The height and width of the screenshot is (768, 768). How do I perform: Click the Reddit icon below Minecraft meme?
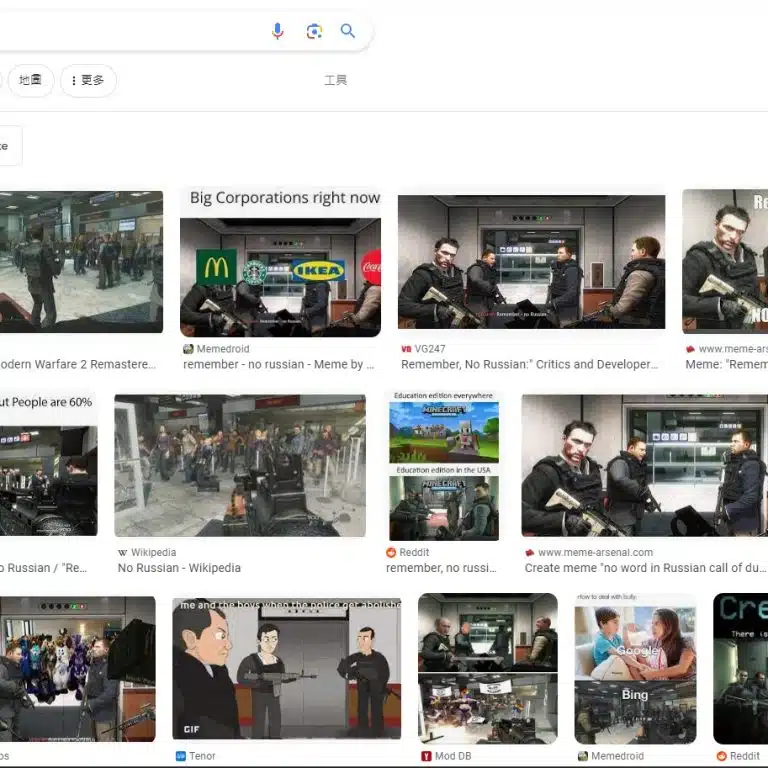click(392, 552)
